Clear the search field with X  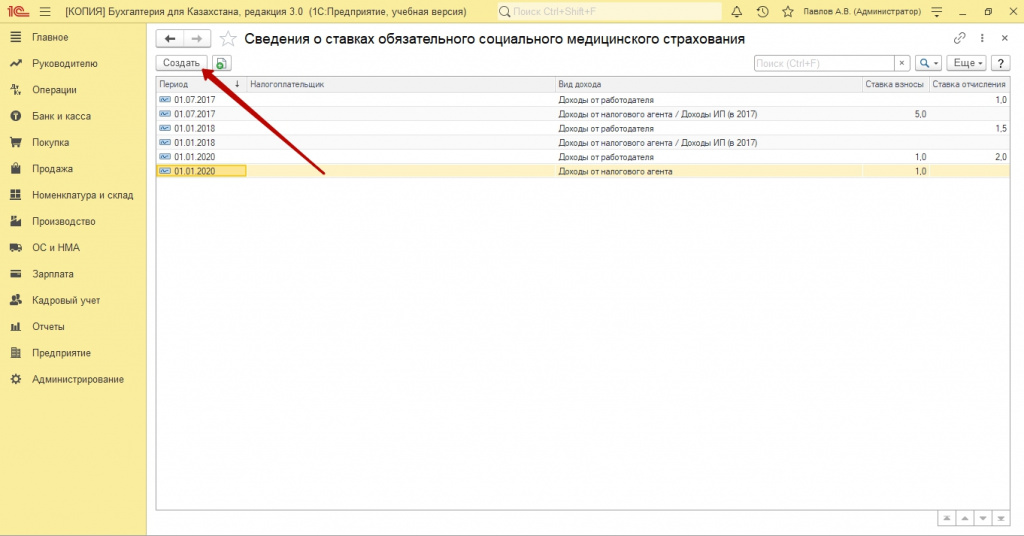pyautogui.click(x=902, y=63)
